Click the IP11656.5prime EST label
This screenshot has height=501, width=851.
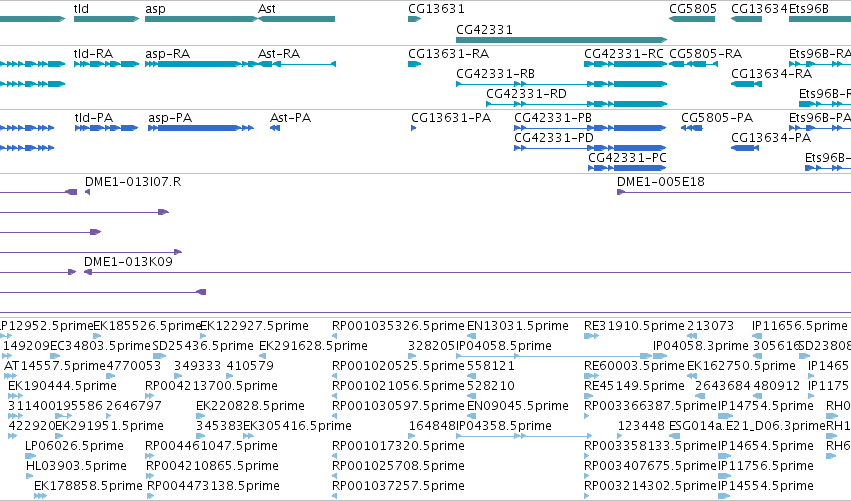(799, 326)
